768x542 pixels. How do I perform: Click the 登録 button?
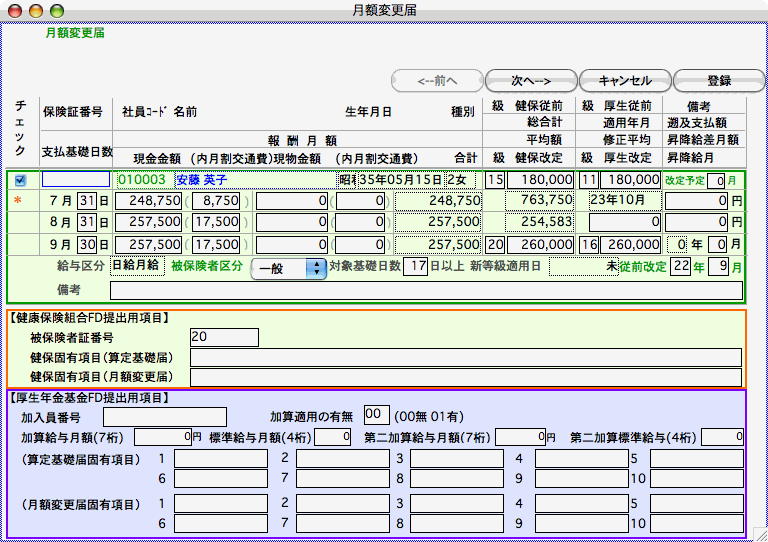click(x=718, y=80)
